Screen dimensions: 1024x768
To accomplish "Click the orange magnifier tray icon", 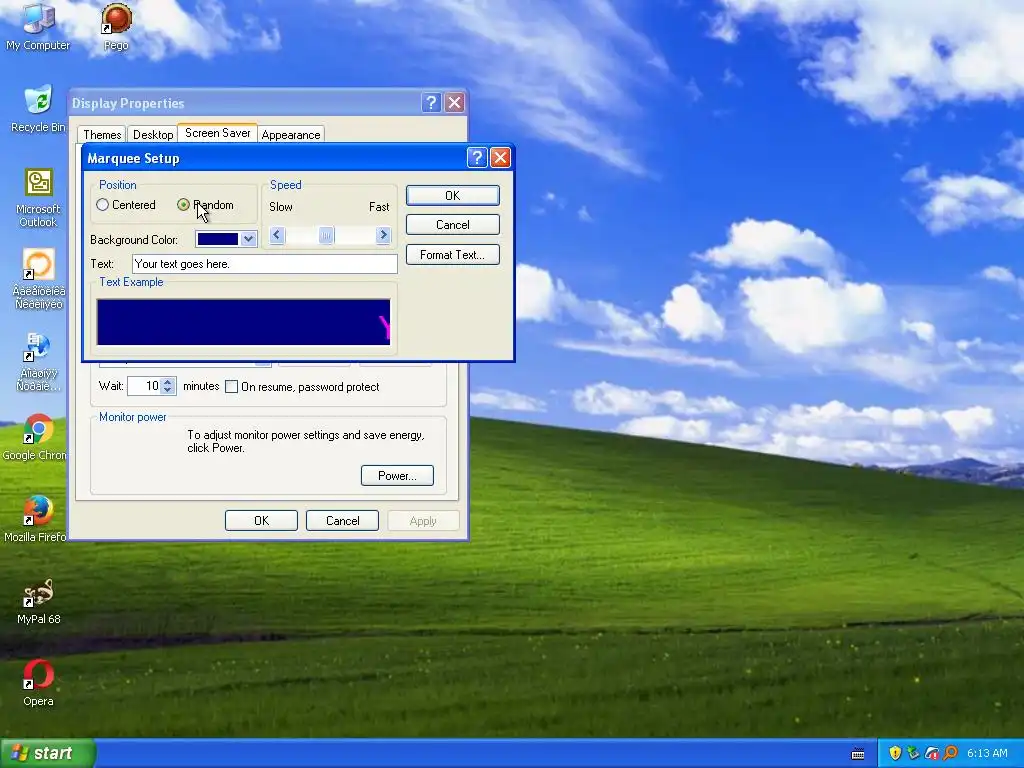I will [950, 753].
